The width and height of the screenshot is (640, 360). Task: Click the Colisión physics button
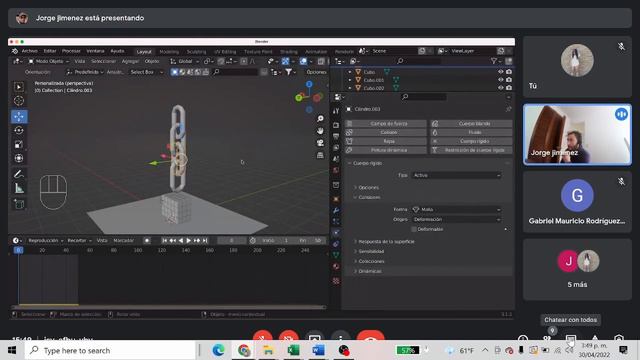(x=386, y=132)
